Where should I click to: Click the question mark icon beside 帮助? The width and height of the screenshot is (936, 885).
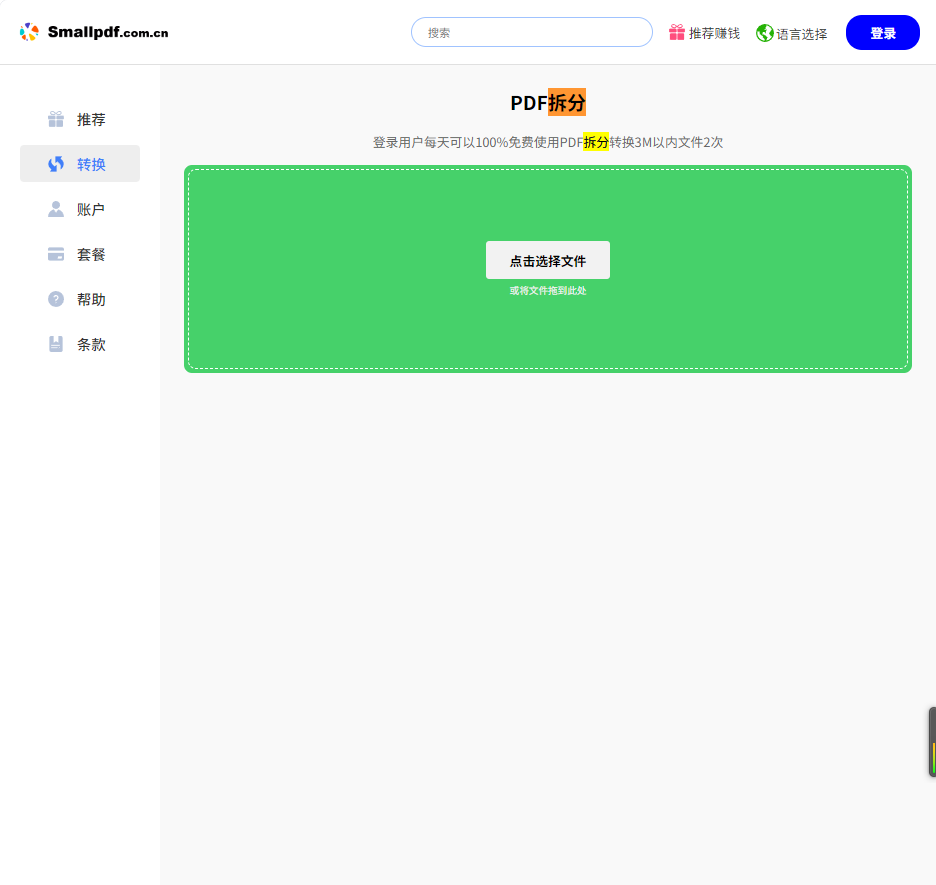tap(56, 299)
